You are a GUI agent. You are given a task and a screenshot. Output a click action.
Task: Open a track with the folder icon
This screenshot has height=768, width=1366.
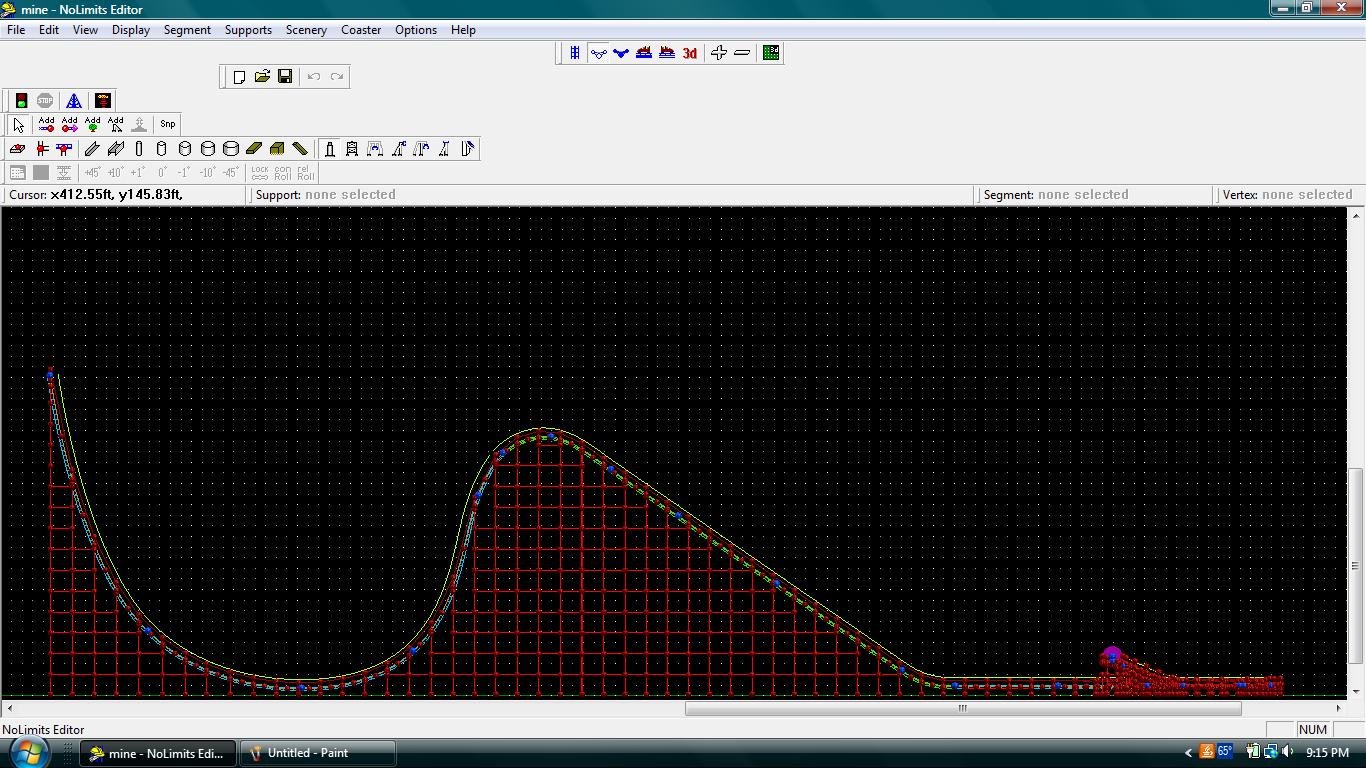262,77
